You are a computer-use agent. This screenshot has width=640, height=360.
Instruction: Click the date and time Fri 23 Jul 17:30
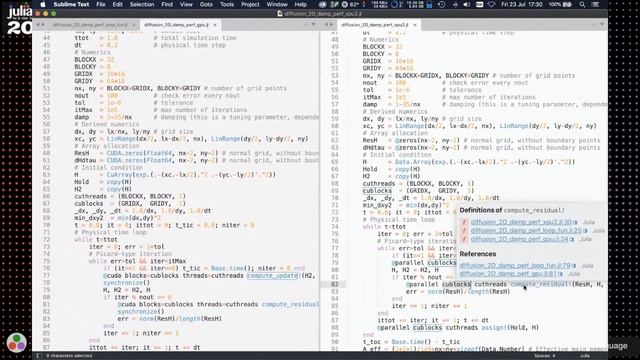522,4
